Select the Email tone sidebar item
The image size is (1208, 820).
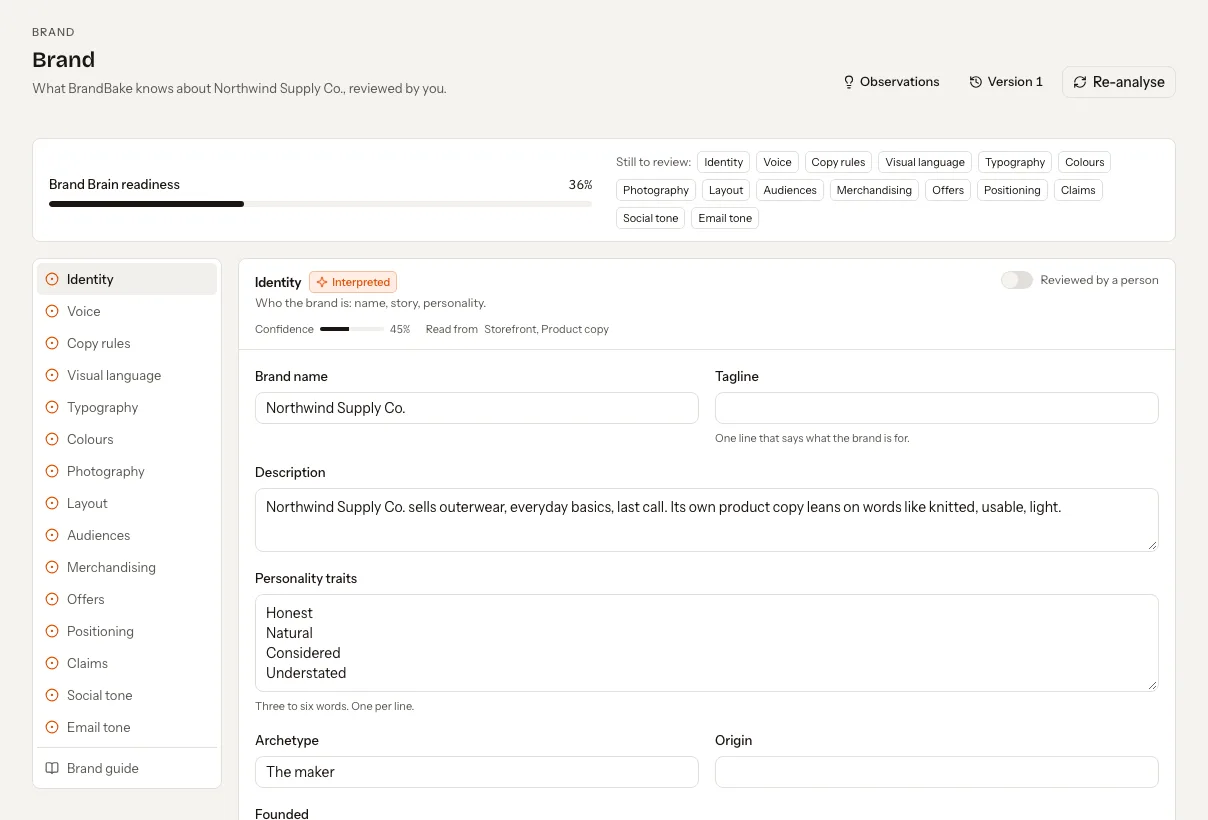click(127, 727)
